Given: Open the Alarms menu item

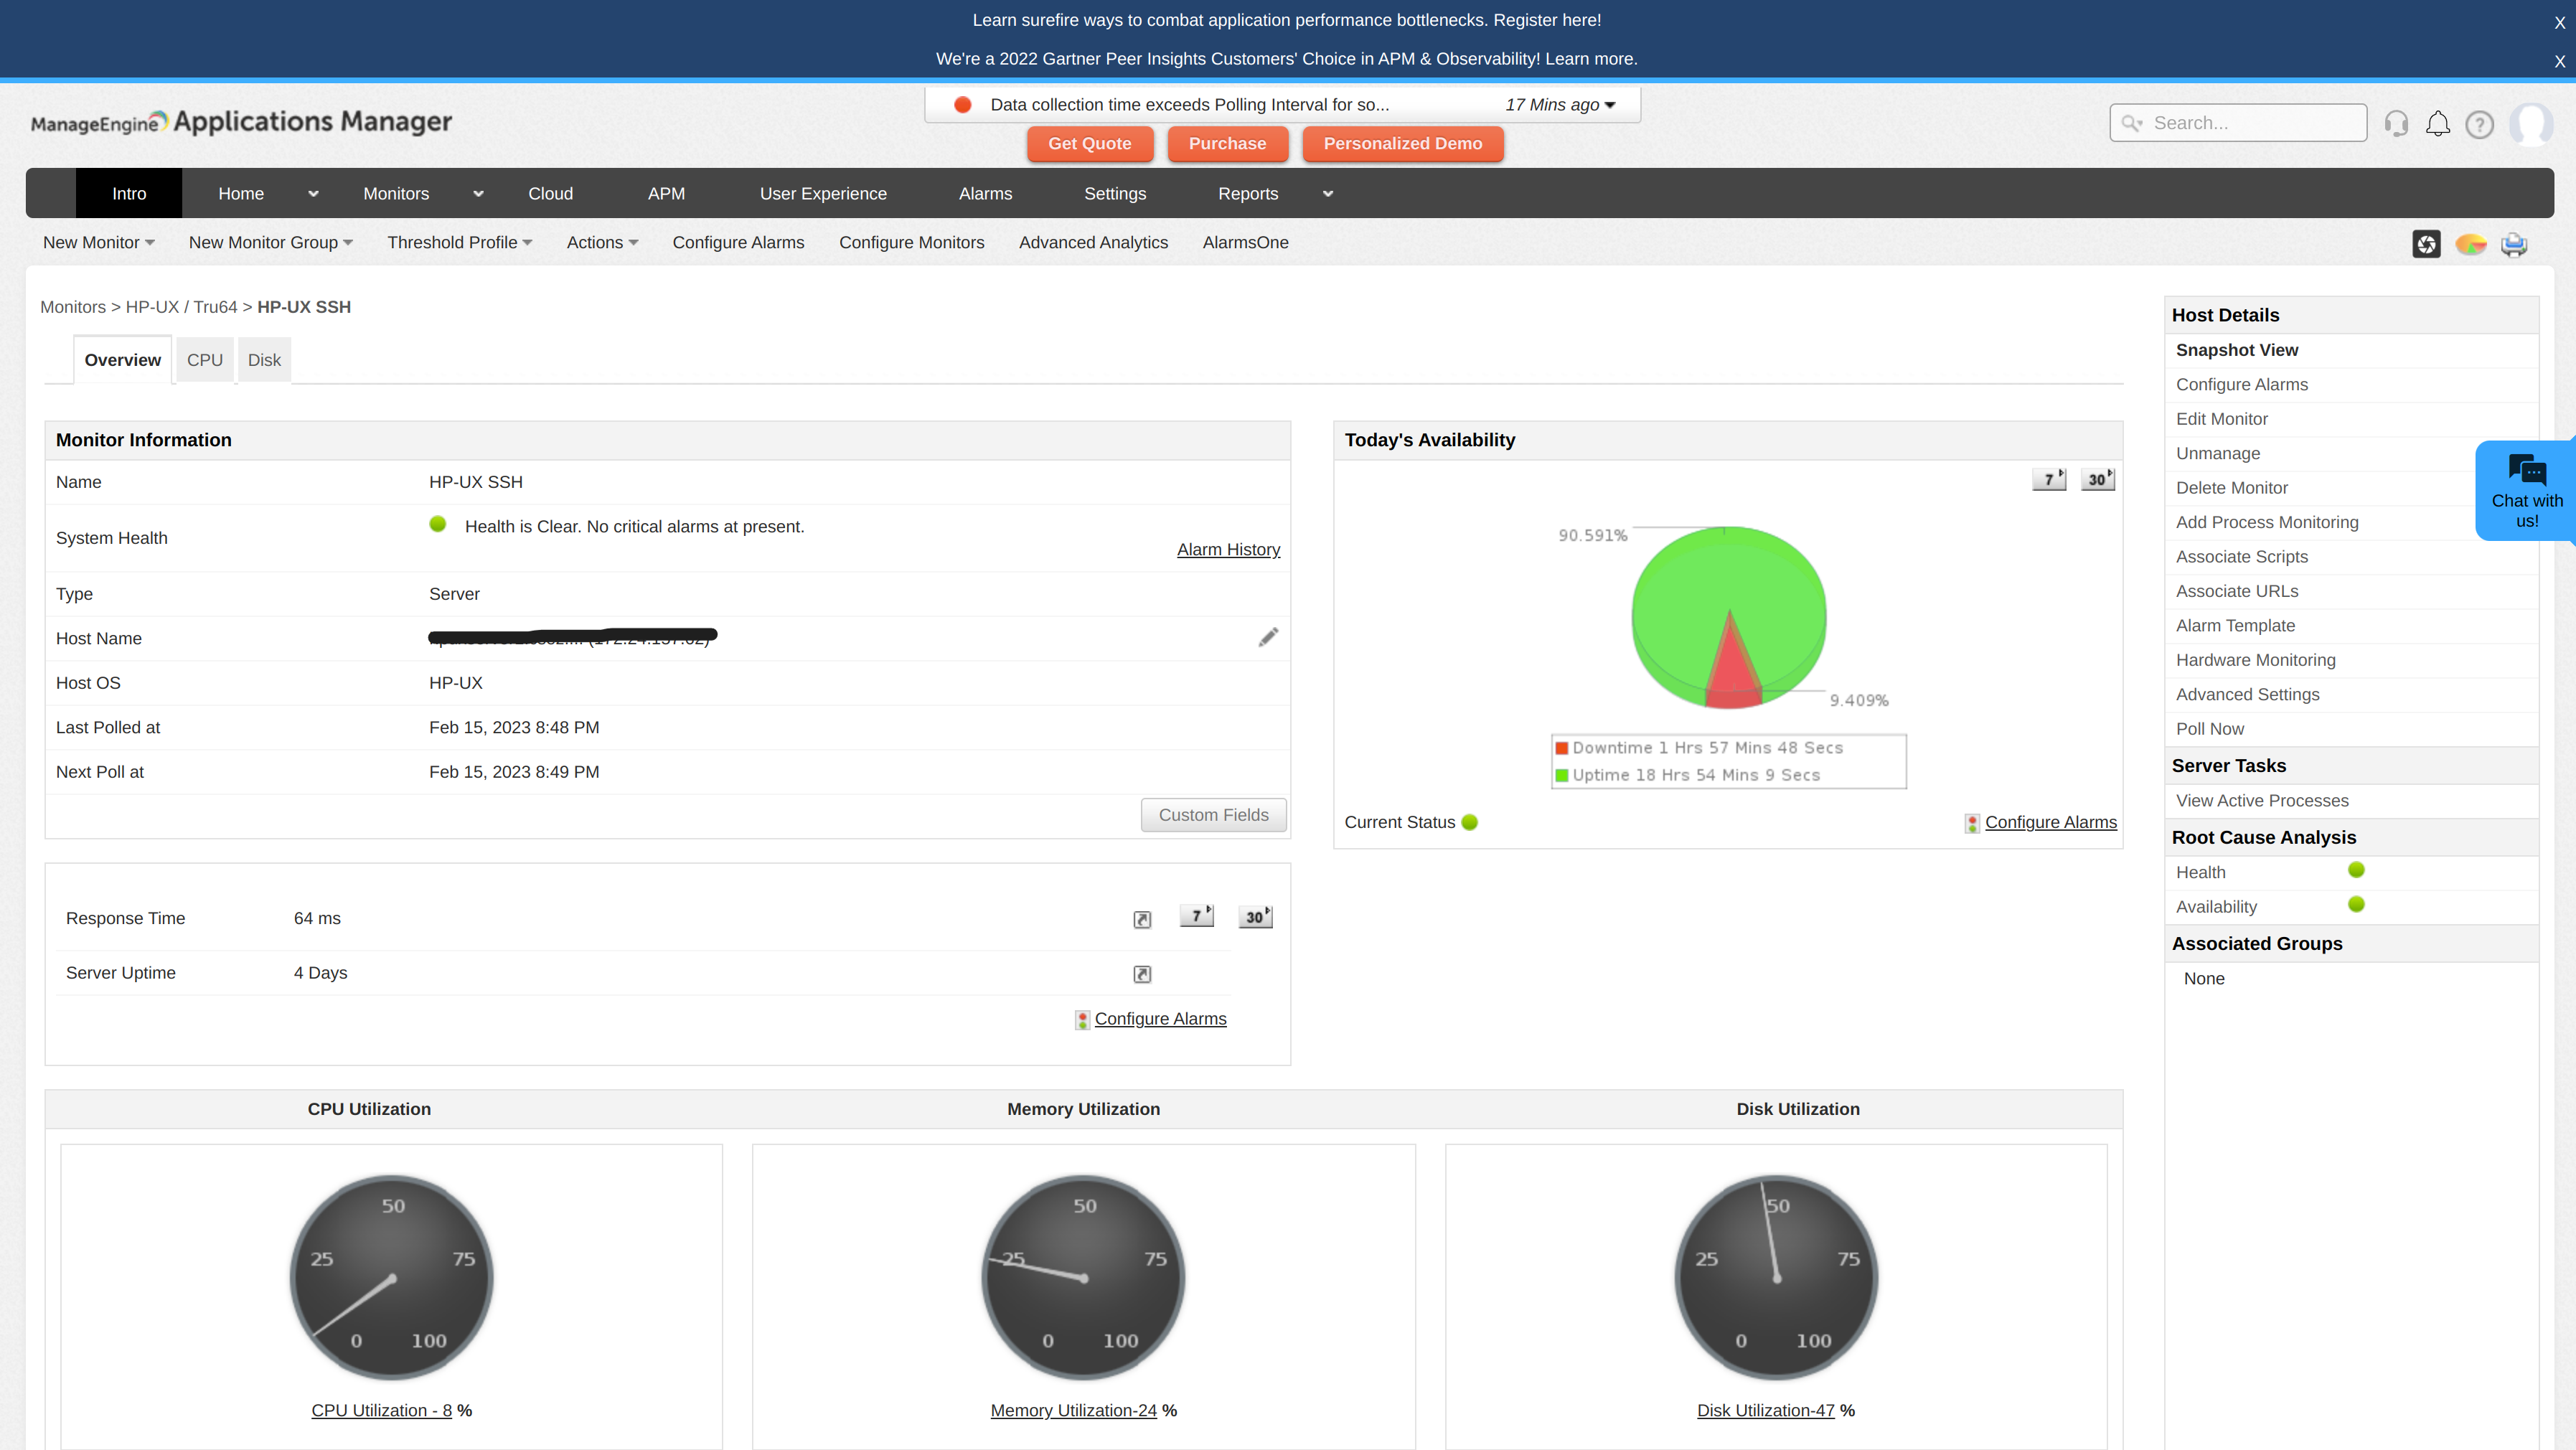Looking at the screenshot, I should pos(985,194).
